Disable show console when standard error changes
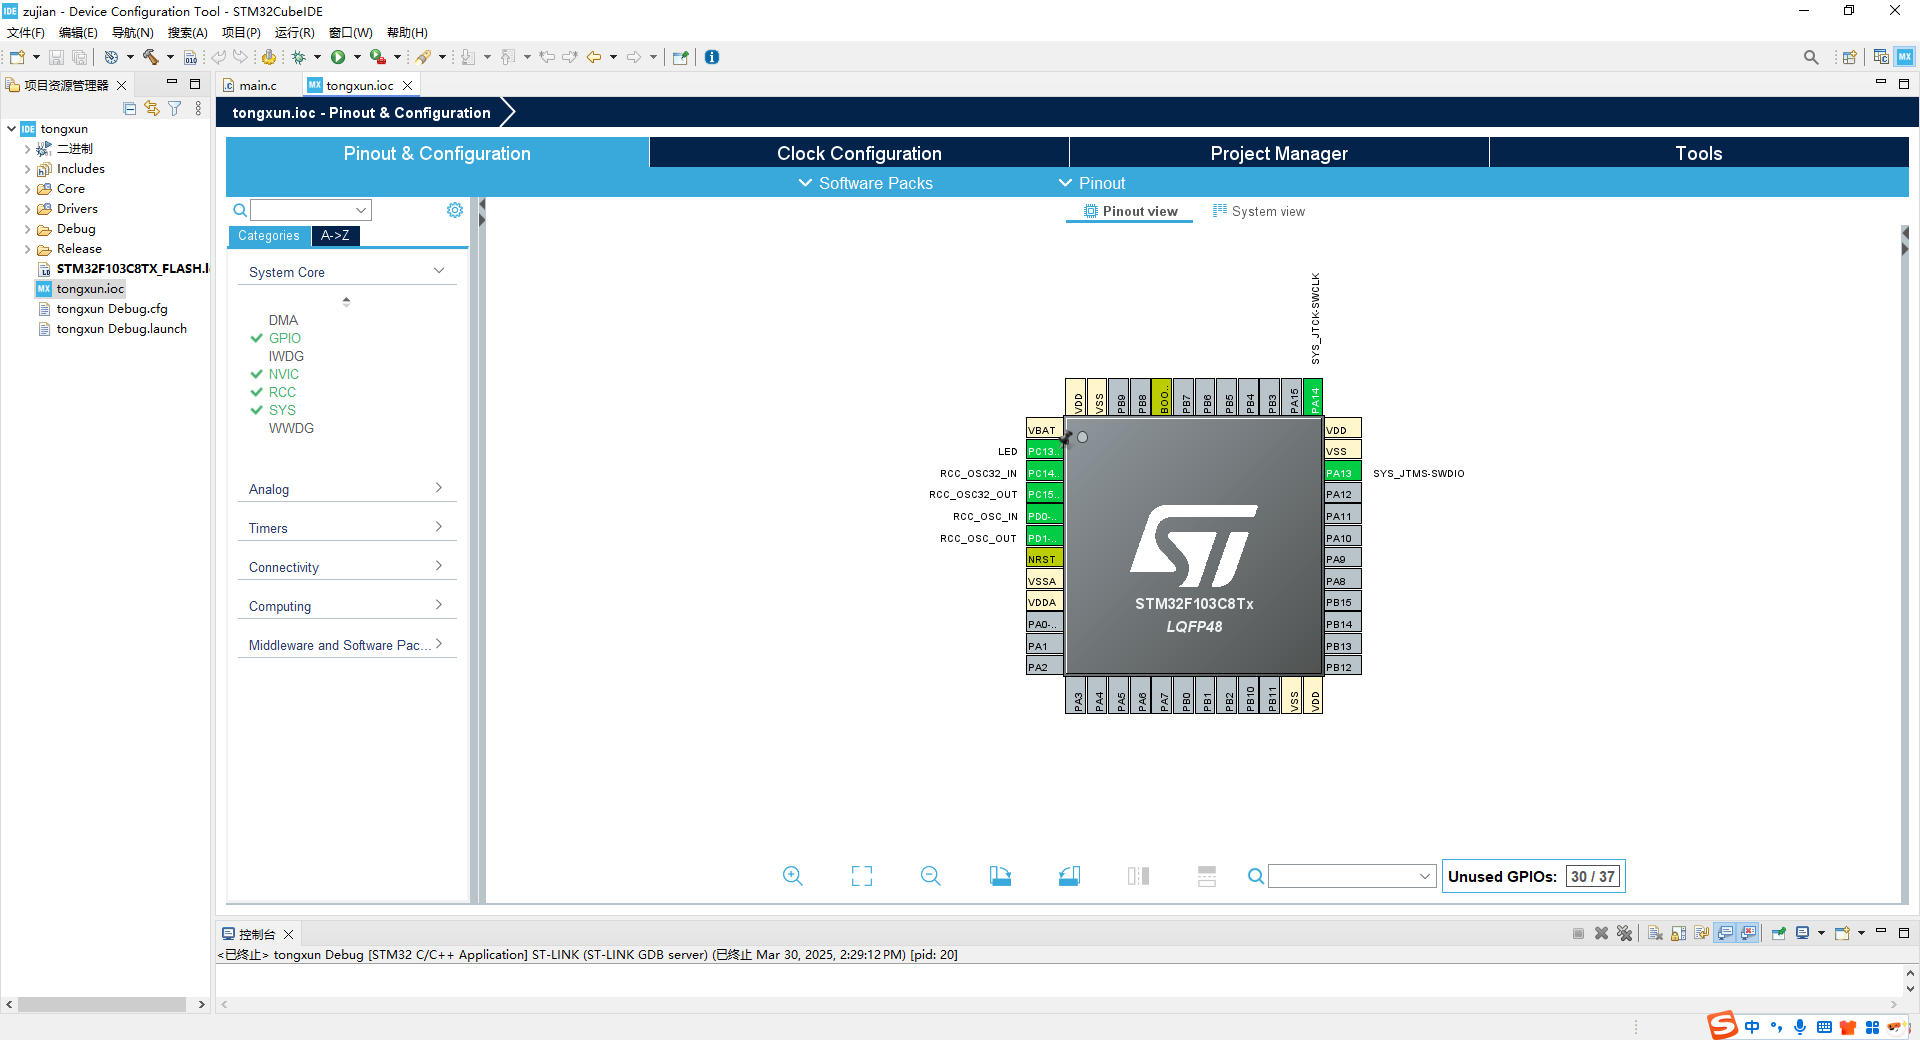Screen dimensions: 1920x1040 click(1747, 933)
